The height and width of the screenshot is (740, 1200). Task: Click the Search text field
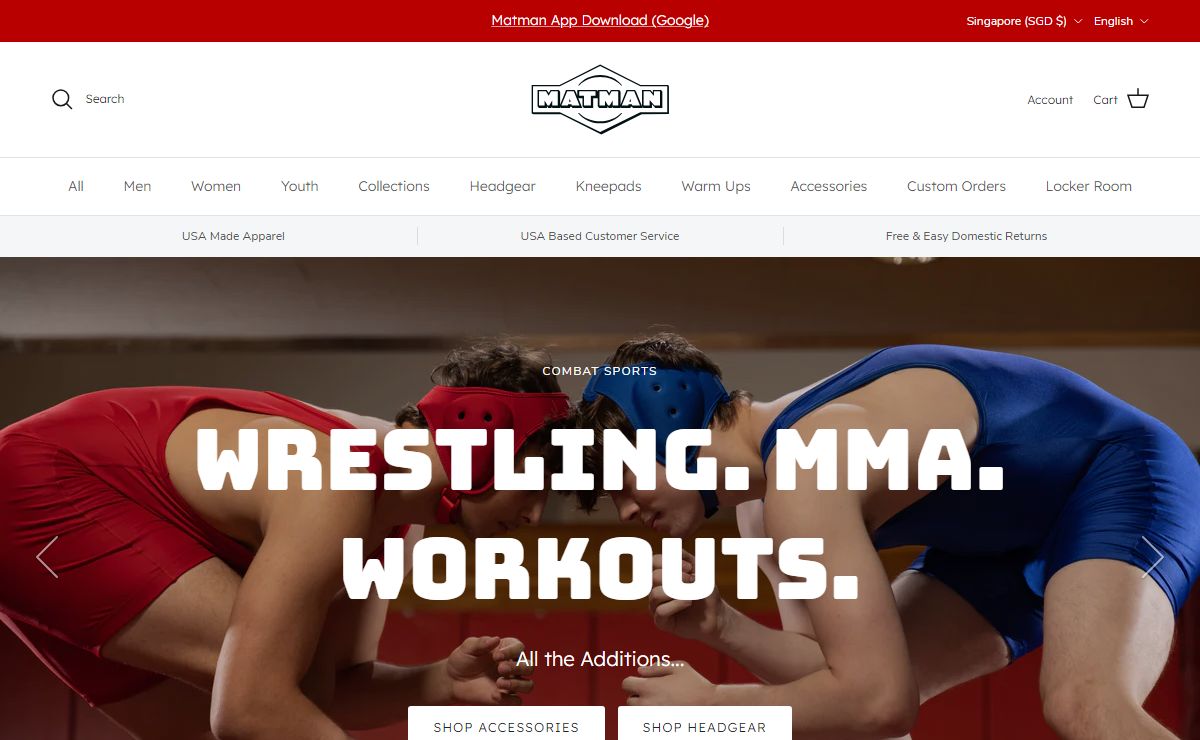[105, 99]
